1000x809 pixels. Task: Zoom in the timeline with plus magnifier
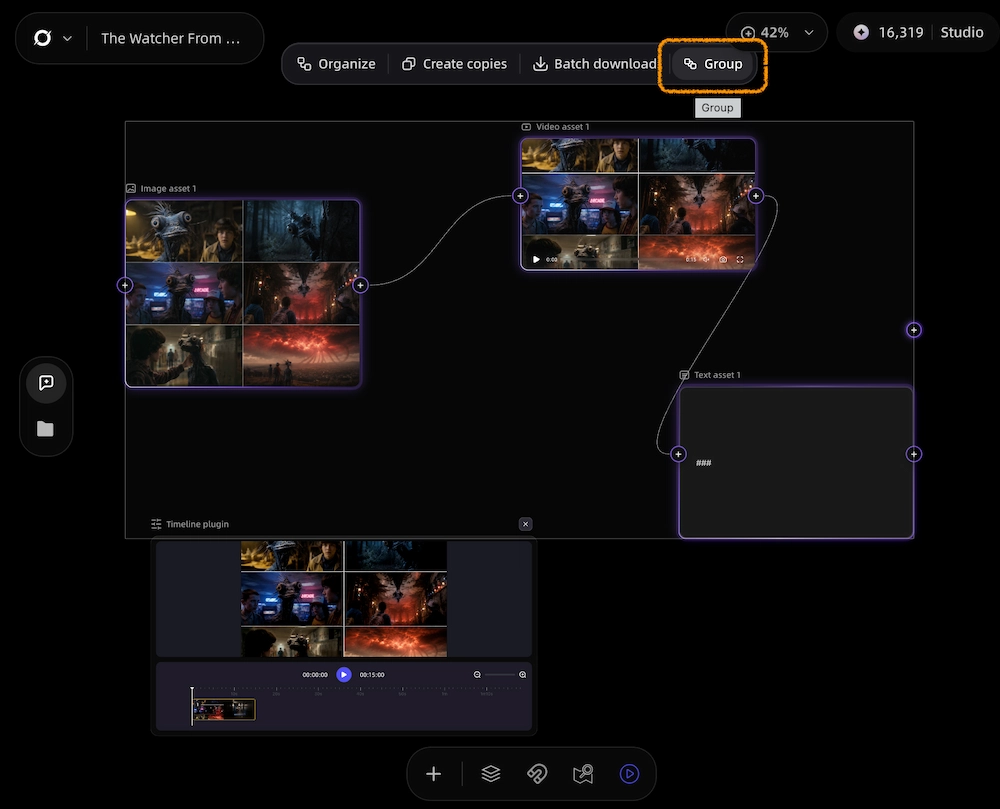(x=522, y=674)
